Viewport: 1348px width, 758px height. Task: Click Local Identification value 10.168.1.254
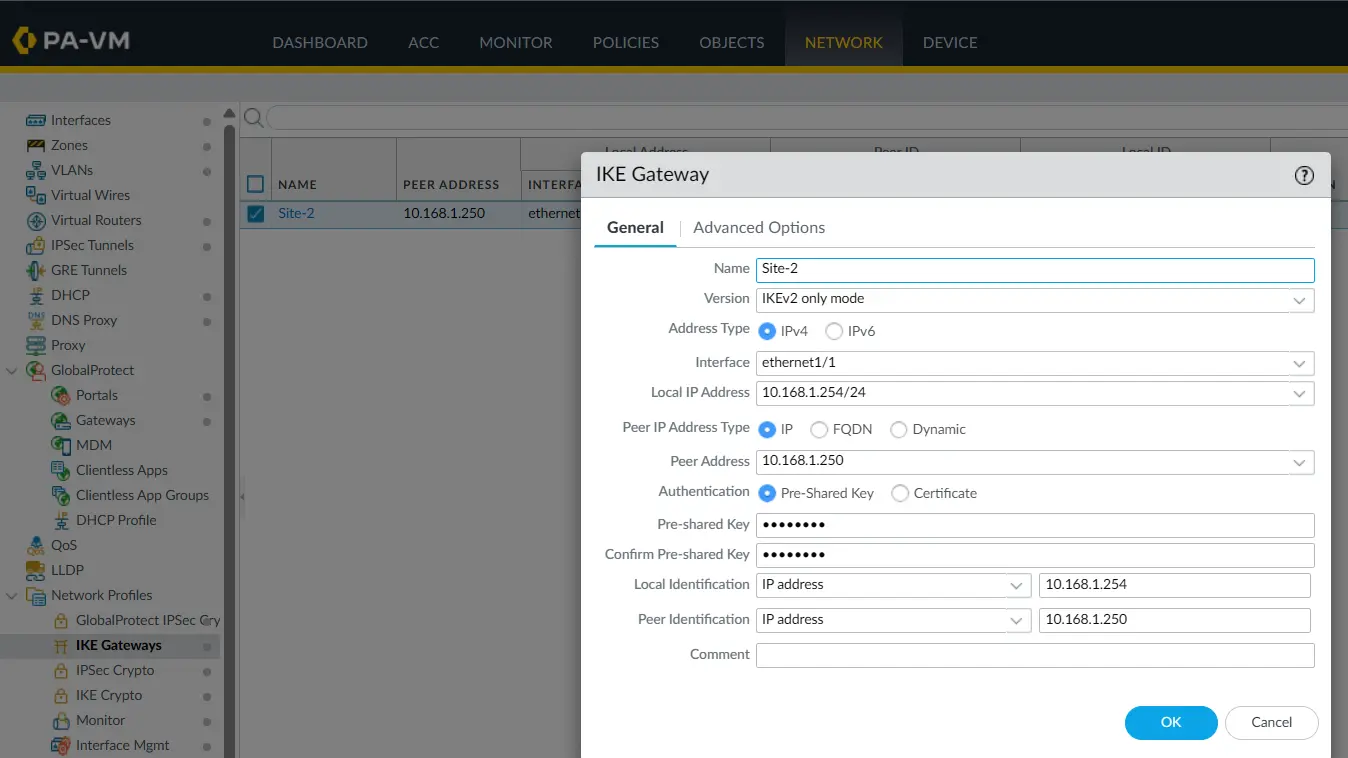pos(1175,586)
